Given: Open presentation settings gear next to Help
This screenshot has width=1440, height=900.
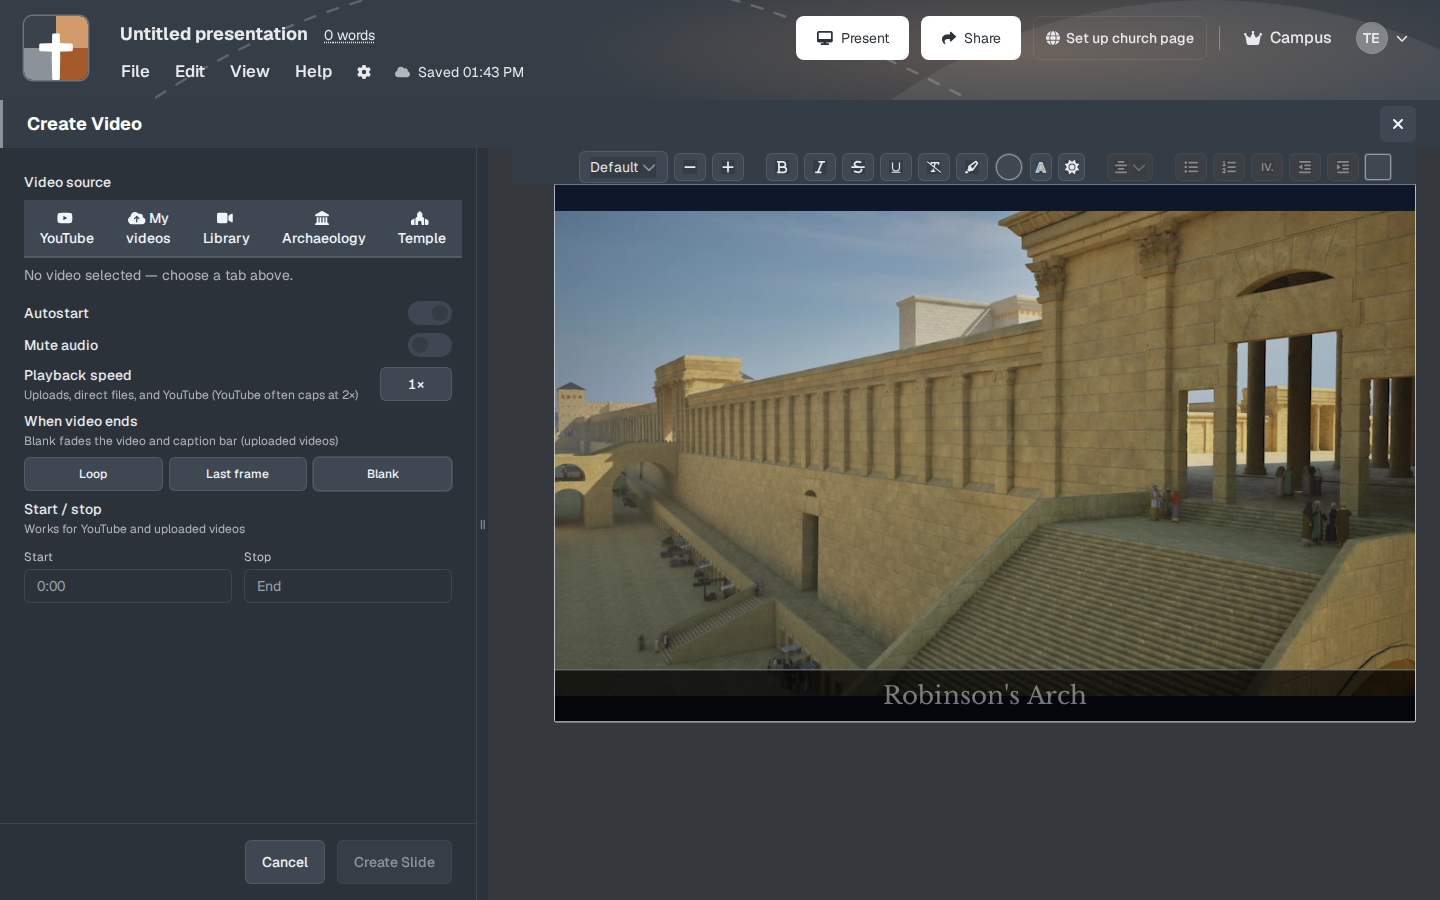Looking at the screenshot, I should point(364,72).
